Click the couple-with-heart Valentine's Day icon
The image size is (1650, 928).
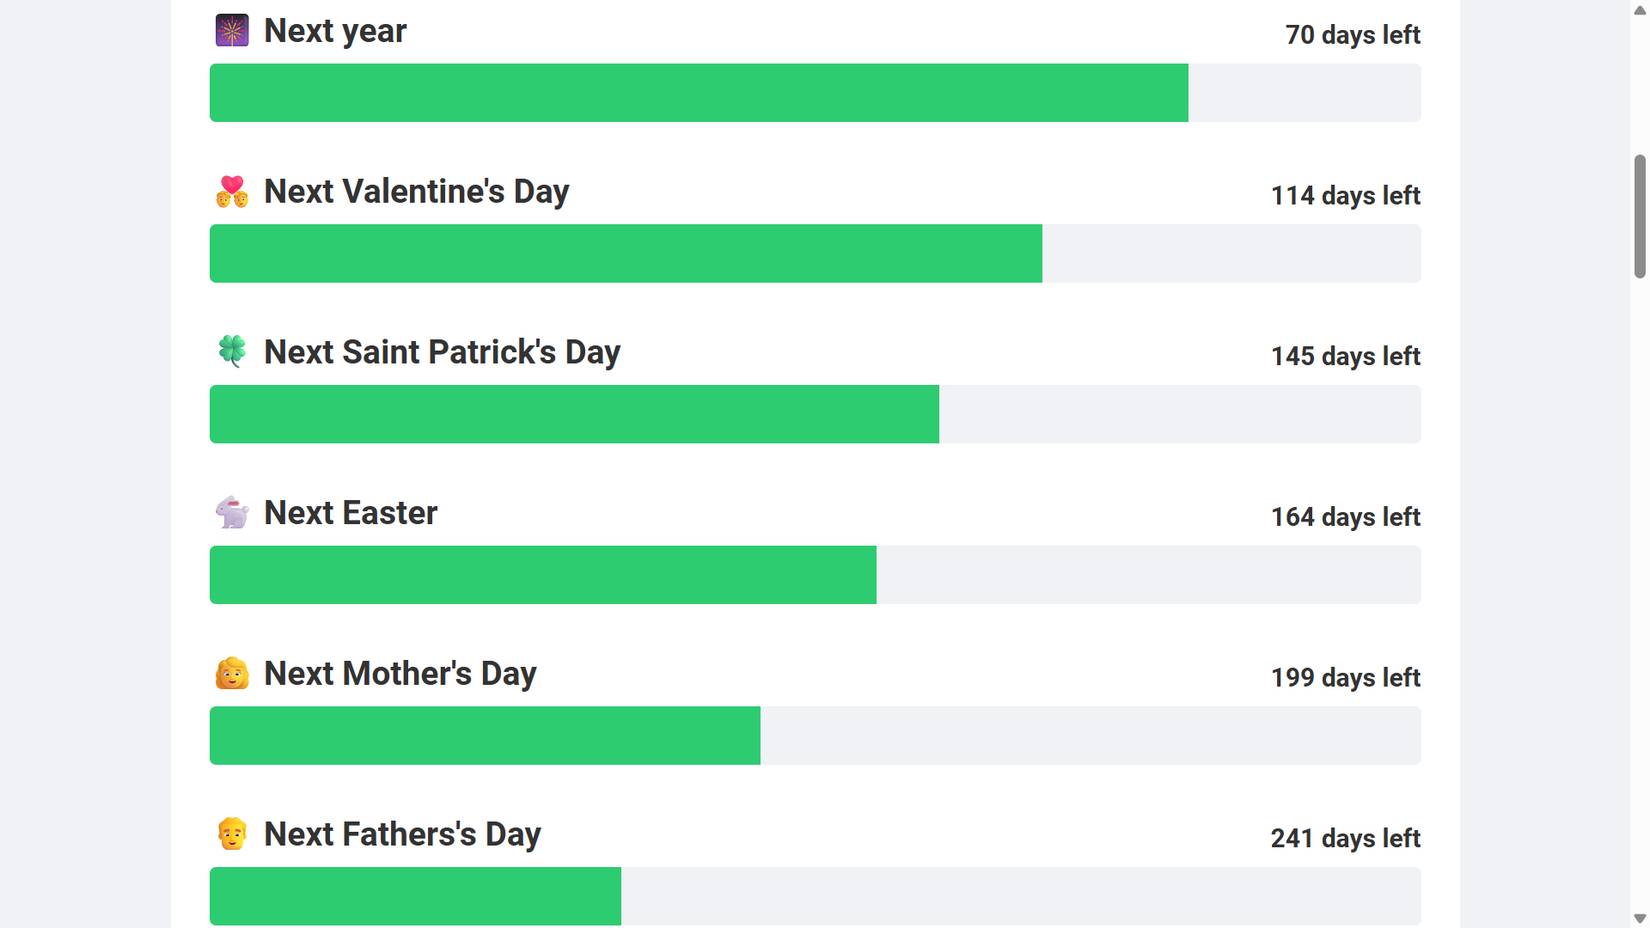click(x=232, y=191)
